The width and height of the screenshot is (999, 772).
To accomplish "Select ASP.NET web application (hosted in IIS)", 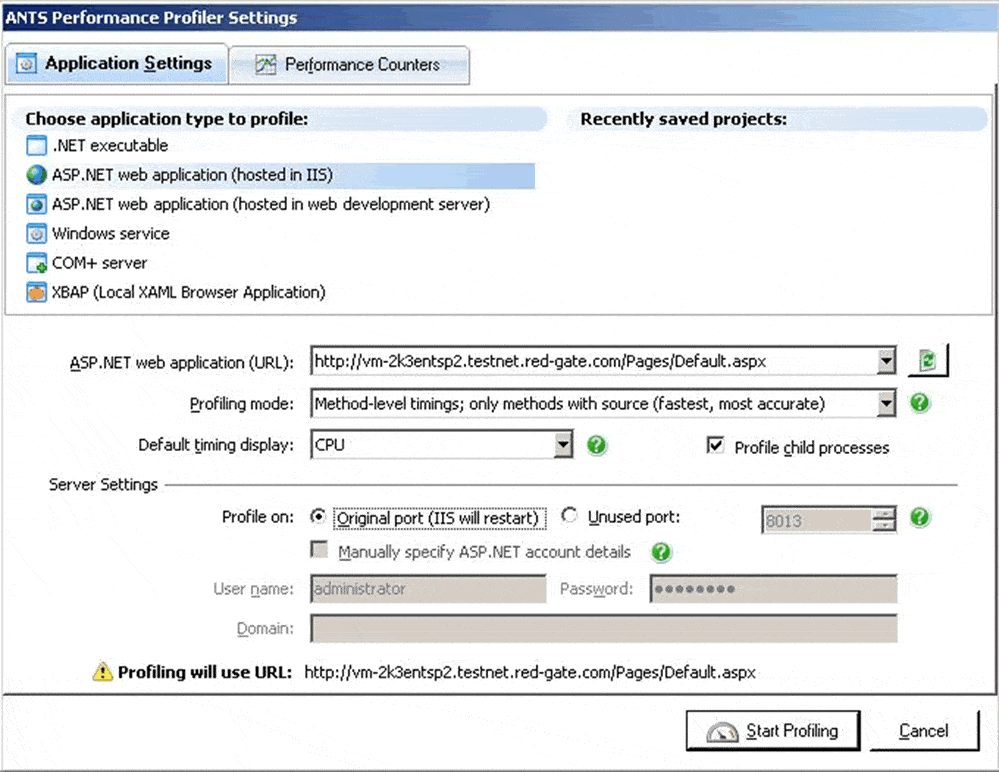I will click(x=280, y=175).
